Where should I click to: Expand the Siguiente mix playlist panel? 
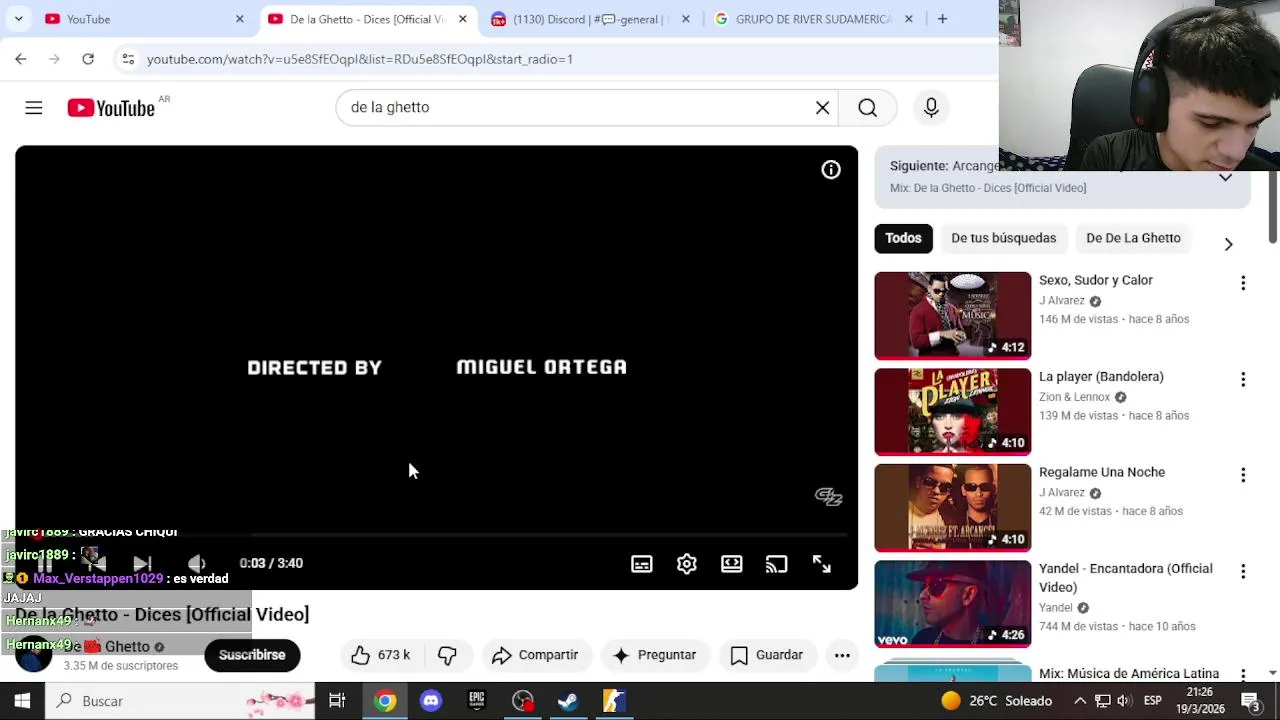pos(1225,178)
